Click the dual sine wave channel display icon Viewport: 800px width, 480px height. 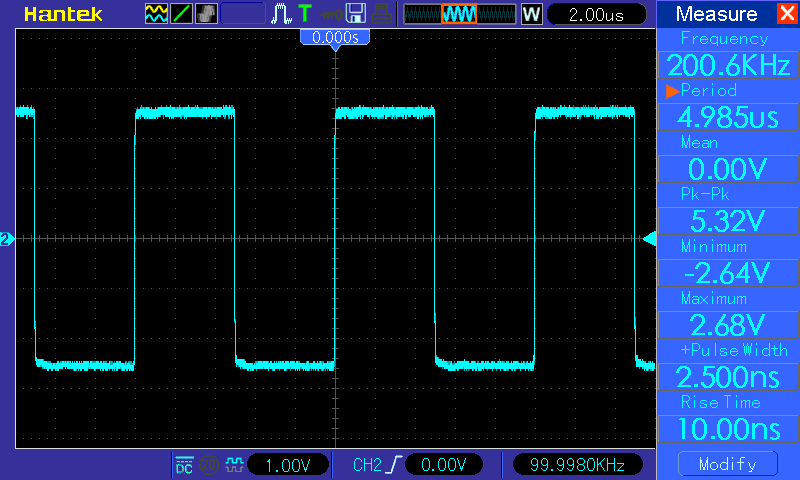coord(156,14)
